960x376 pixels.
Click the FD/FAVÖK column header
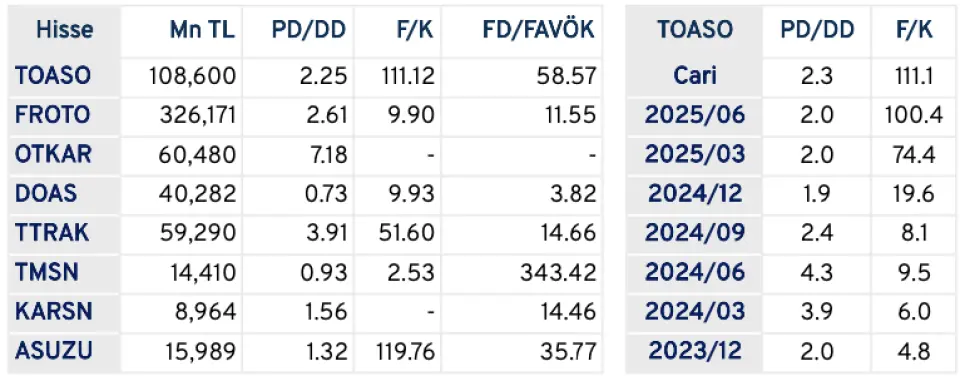click(539, 30)
